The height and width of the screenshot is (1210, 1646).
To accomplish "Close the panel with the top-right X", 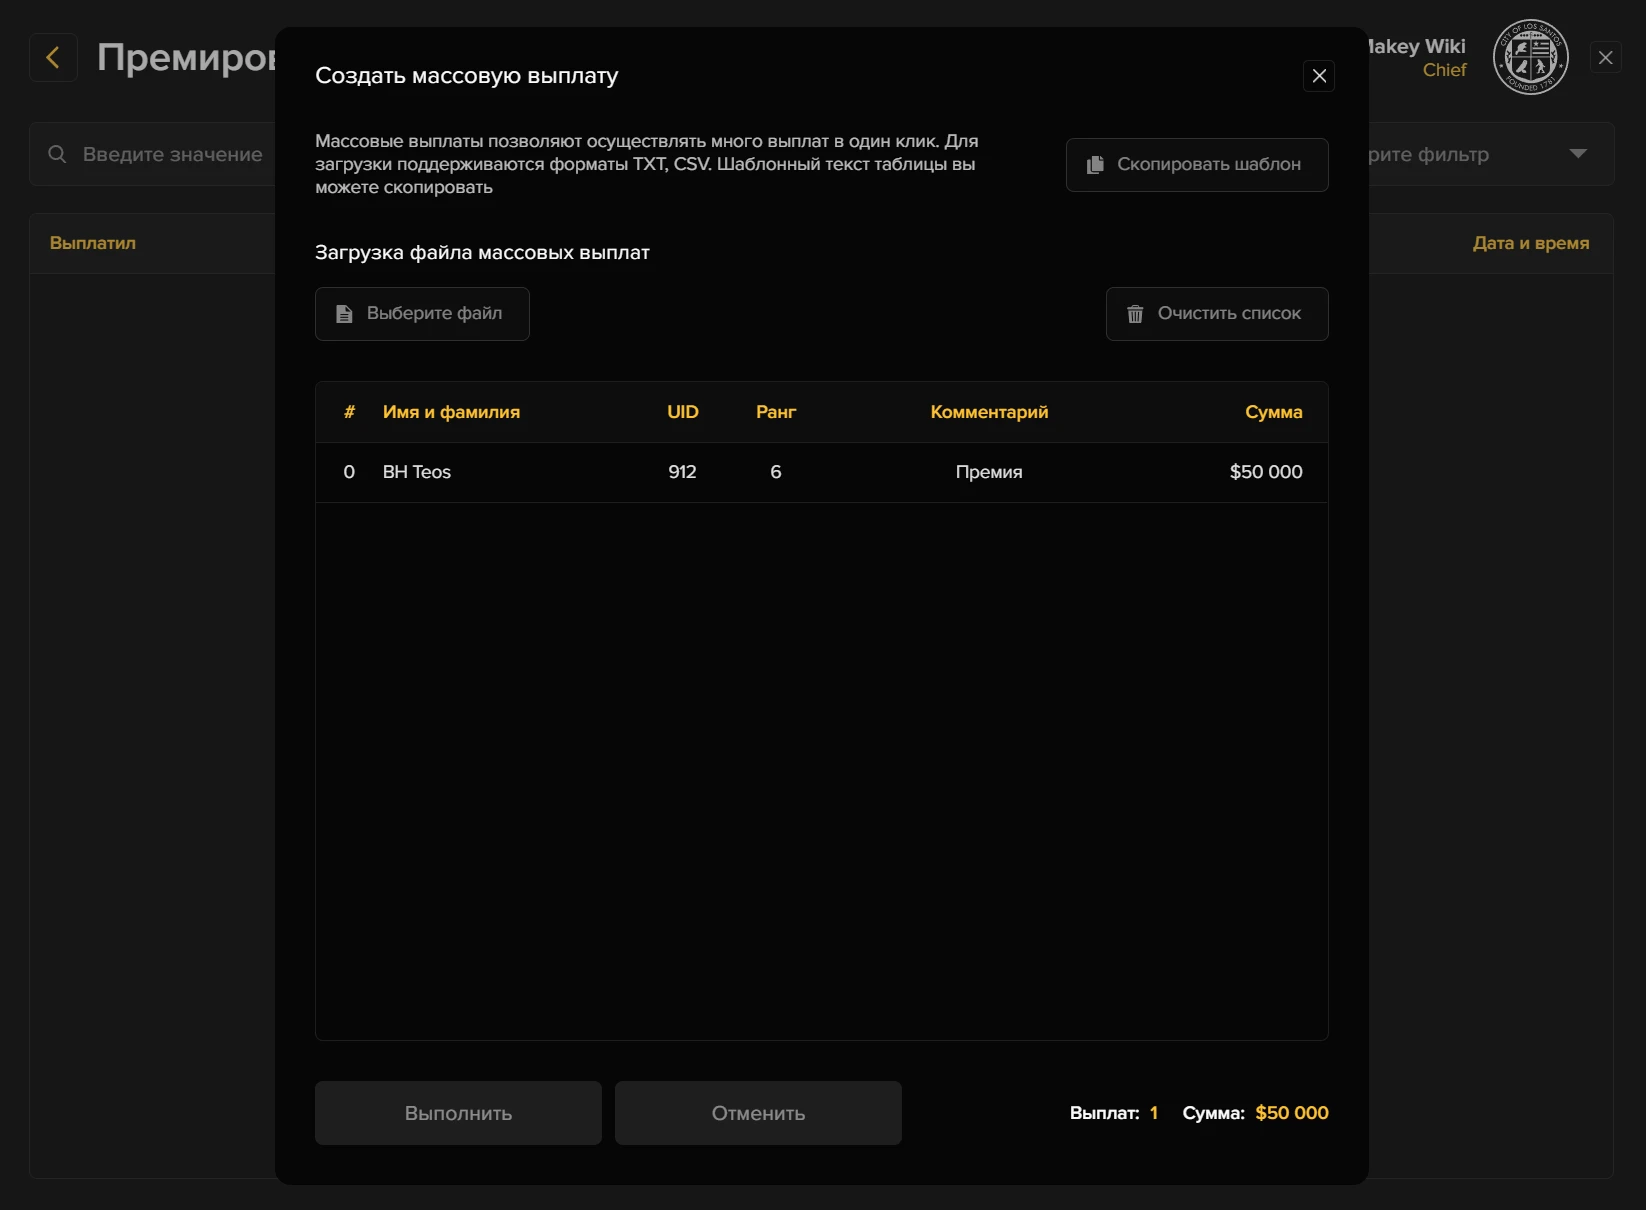I will coord(1605,58).
